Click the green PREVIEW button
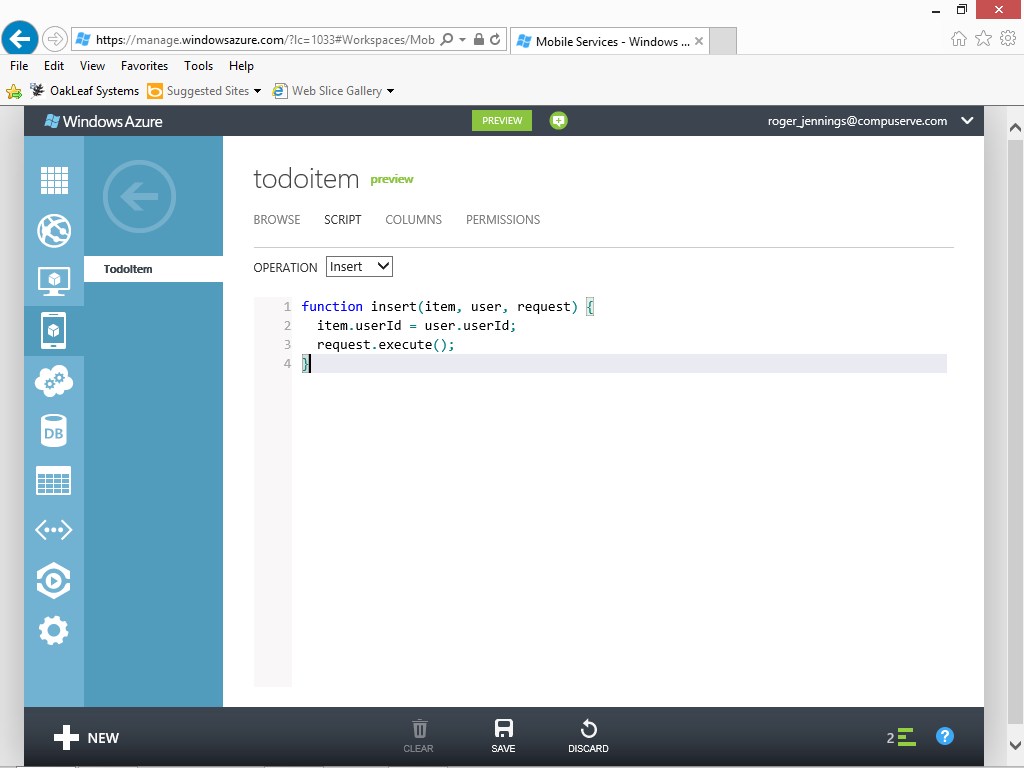This screenshot has height=768, width=1024. [502, 121]
